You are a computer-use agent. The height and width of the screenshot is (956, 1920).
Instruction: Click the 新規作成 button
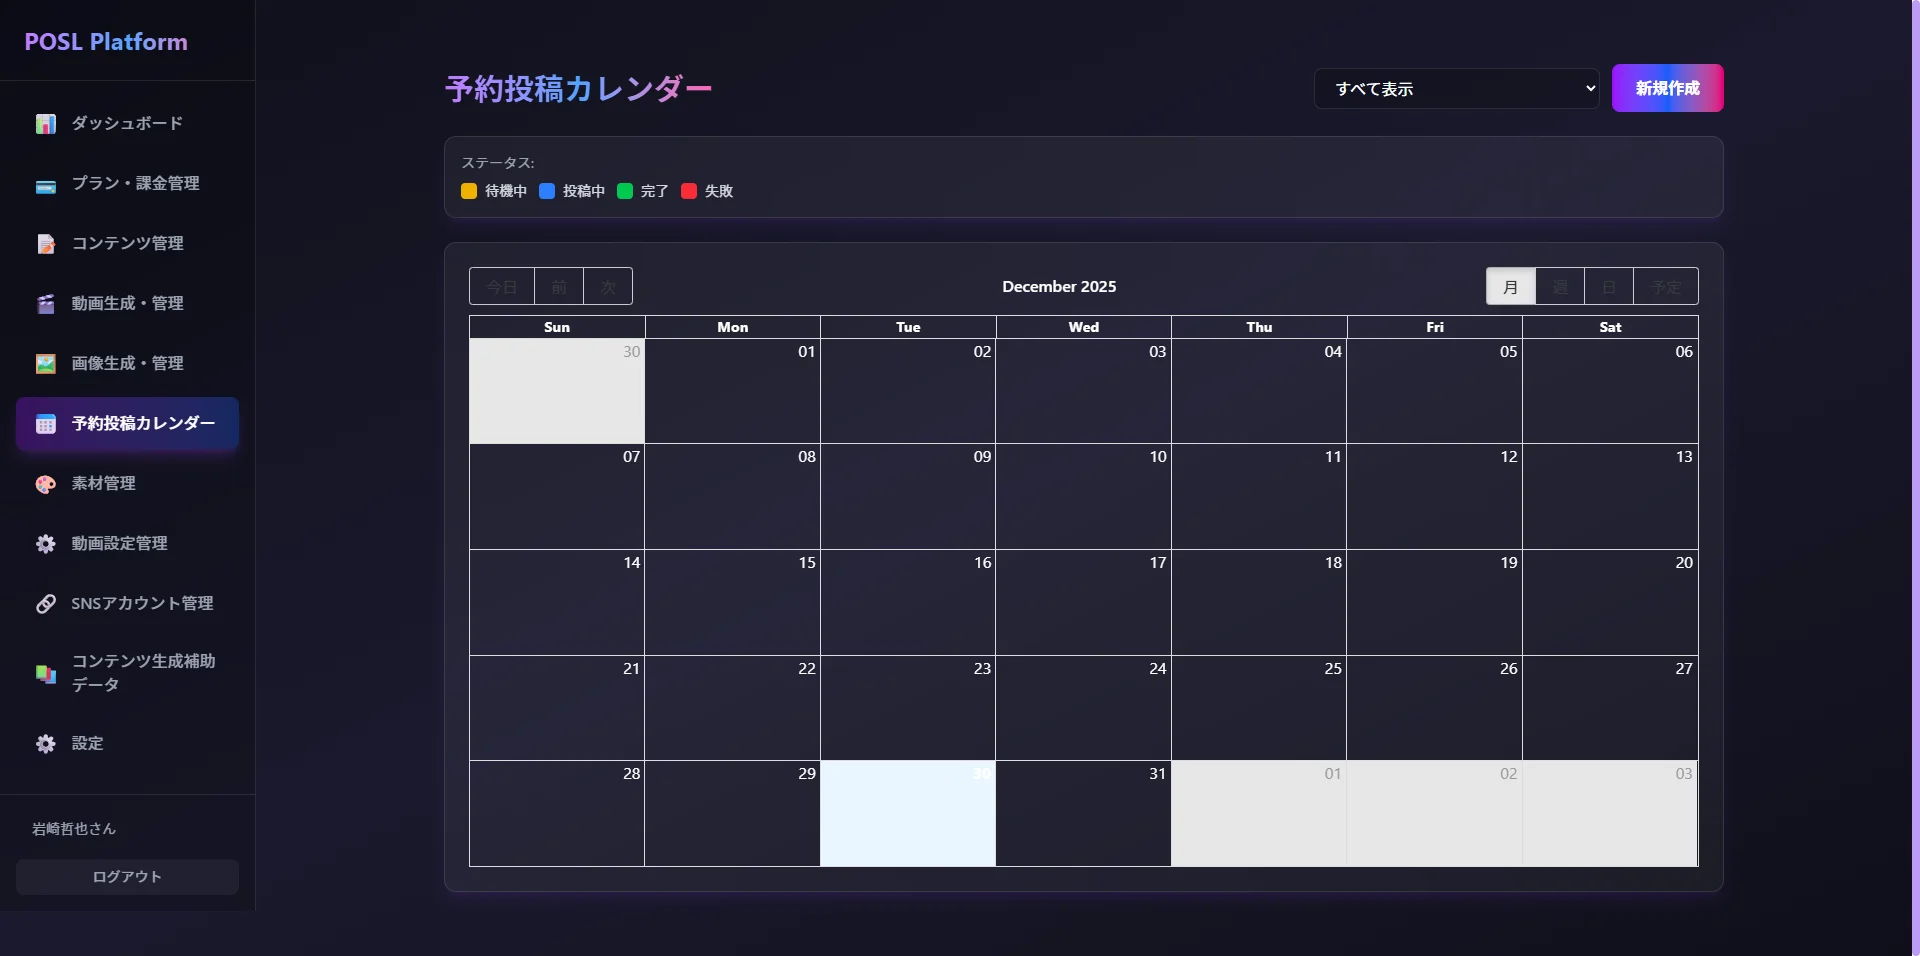(1667, 88)
